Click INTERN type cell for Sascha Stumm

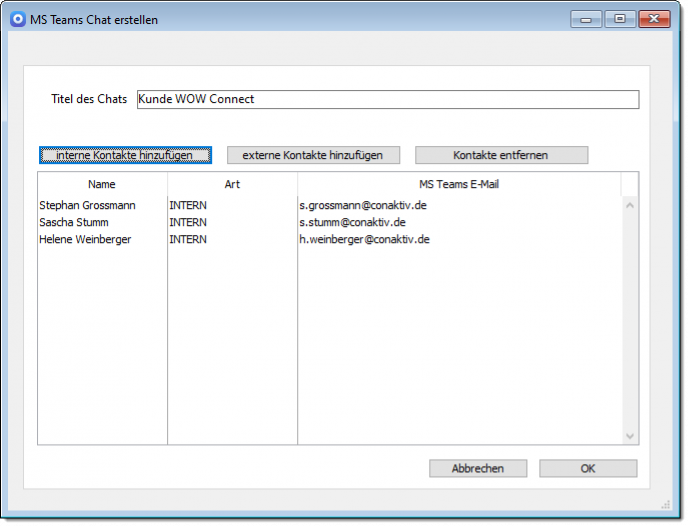tap(188, 222)
